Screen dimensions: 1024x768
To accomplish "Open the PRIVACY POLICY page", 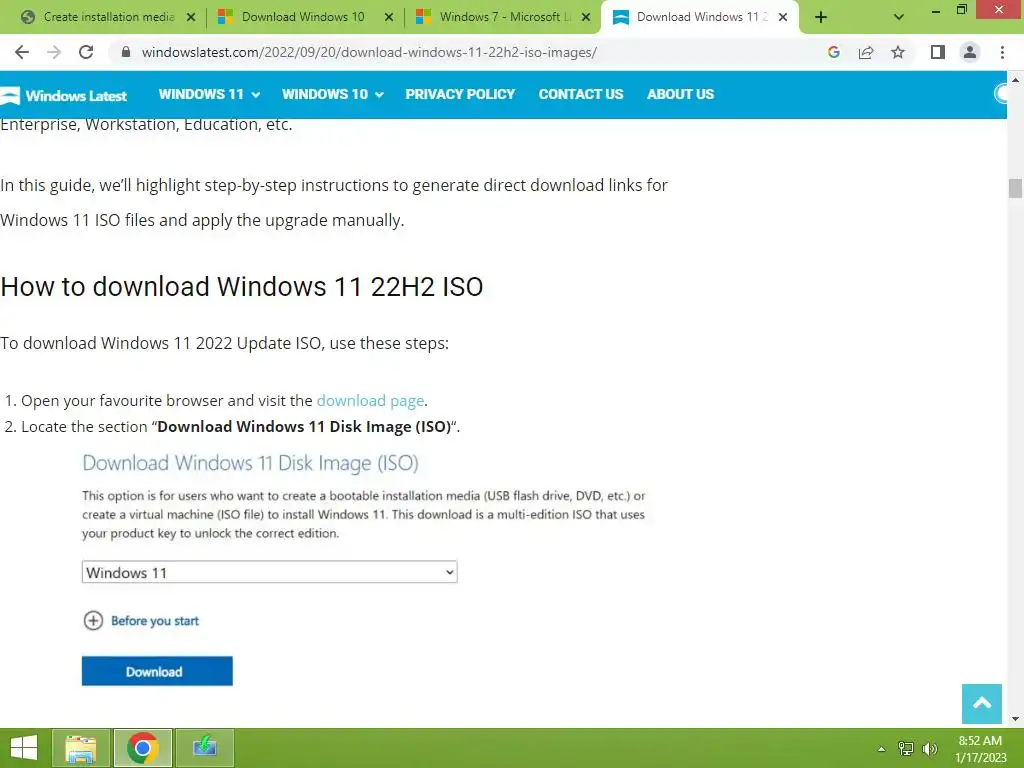I will [460, 94].
